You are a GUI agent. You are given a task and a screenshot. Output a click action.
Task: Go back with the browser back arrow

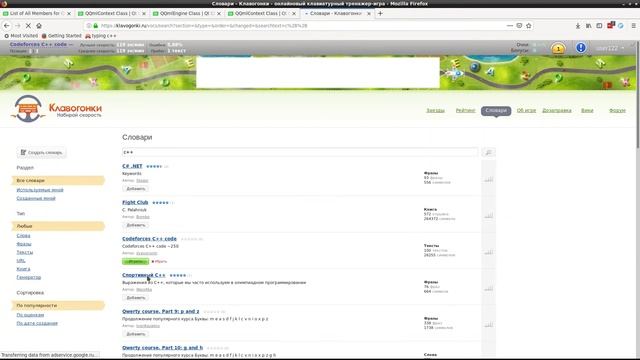click(x=7, y=25)
